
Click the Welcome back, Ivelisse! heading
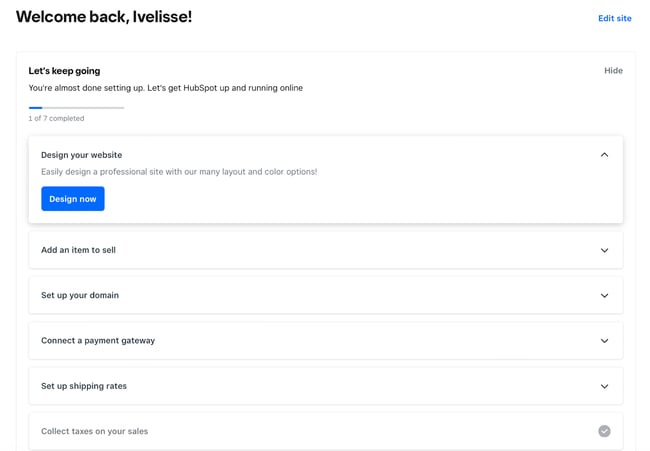[104, 17]
